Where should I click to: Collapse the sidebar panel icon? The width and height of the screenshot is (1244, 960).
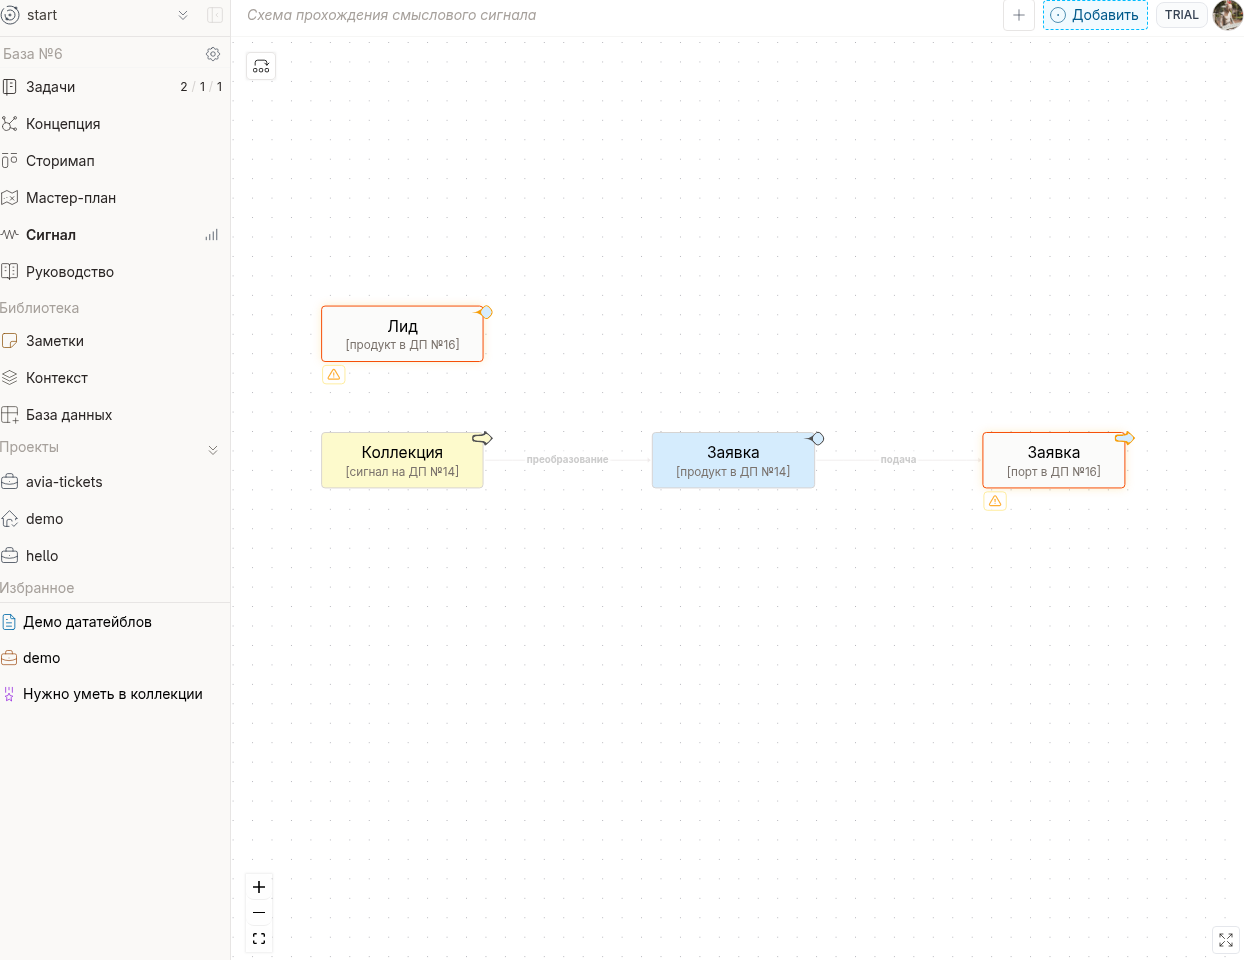214,15
